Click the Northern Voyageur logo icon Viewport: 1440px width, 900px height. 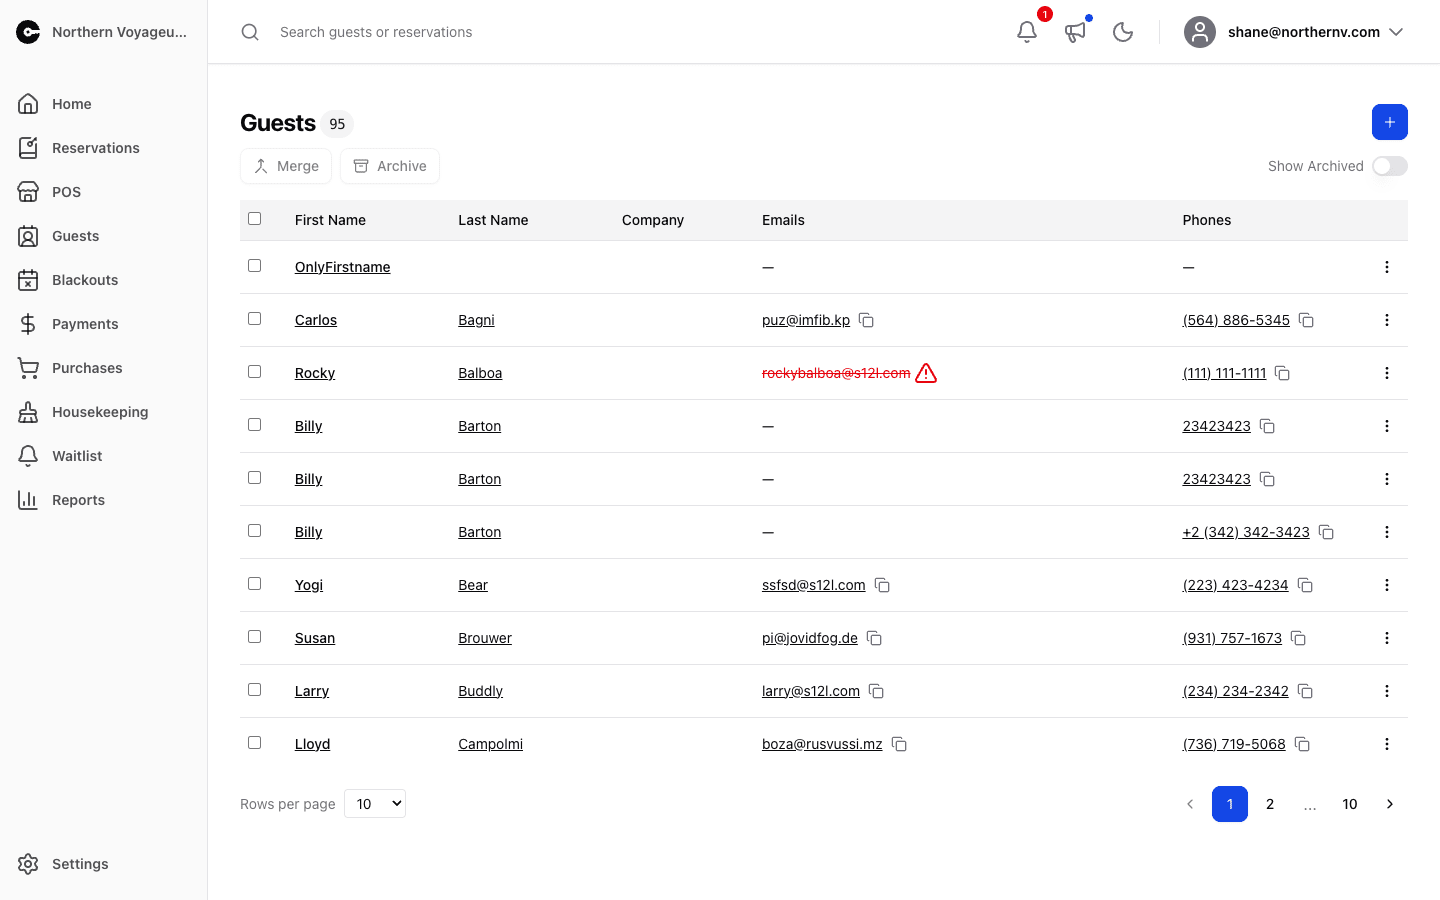(x=28, y=32)
